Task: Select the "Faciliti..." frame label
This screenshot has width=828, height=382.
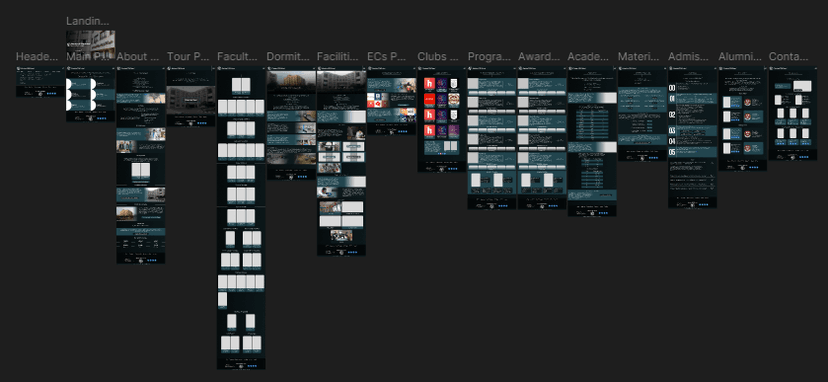Action: (x=338, y=57)
